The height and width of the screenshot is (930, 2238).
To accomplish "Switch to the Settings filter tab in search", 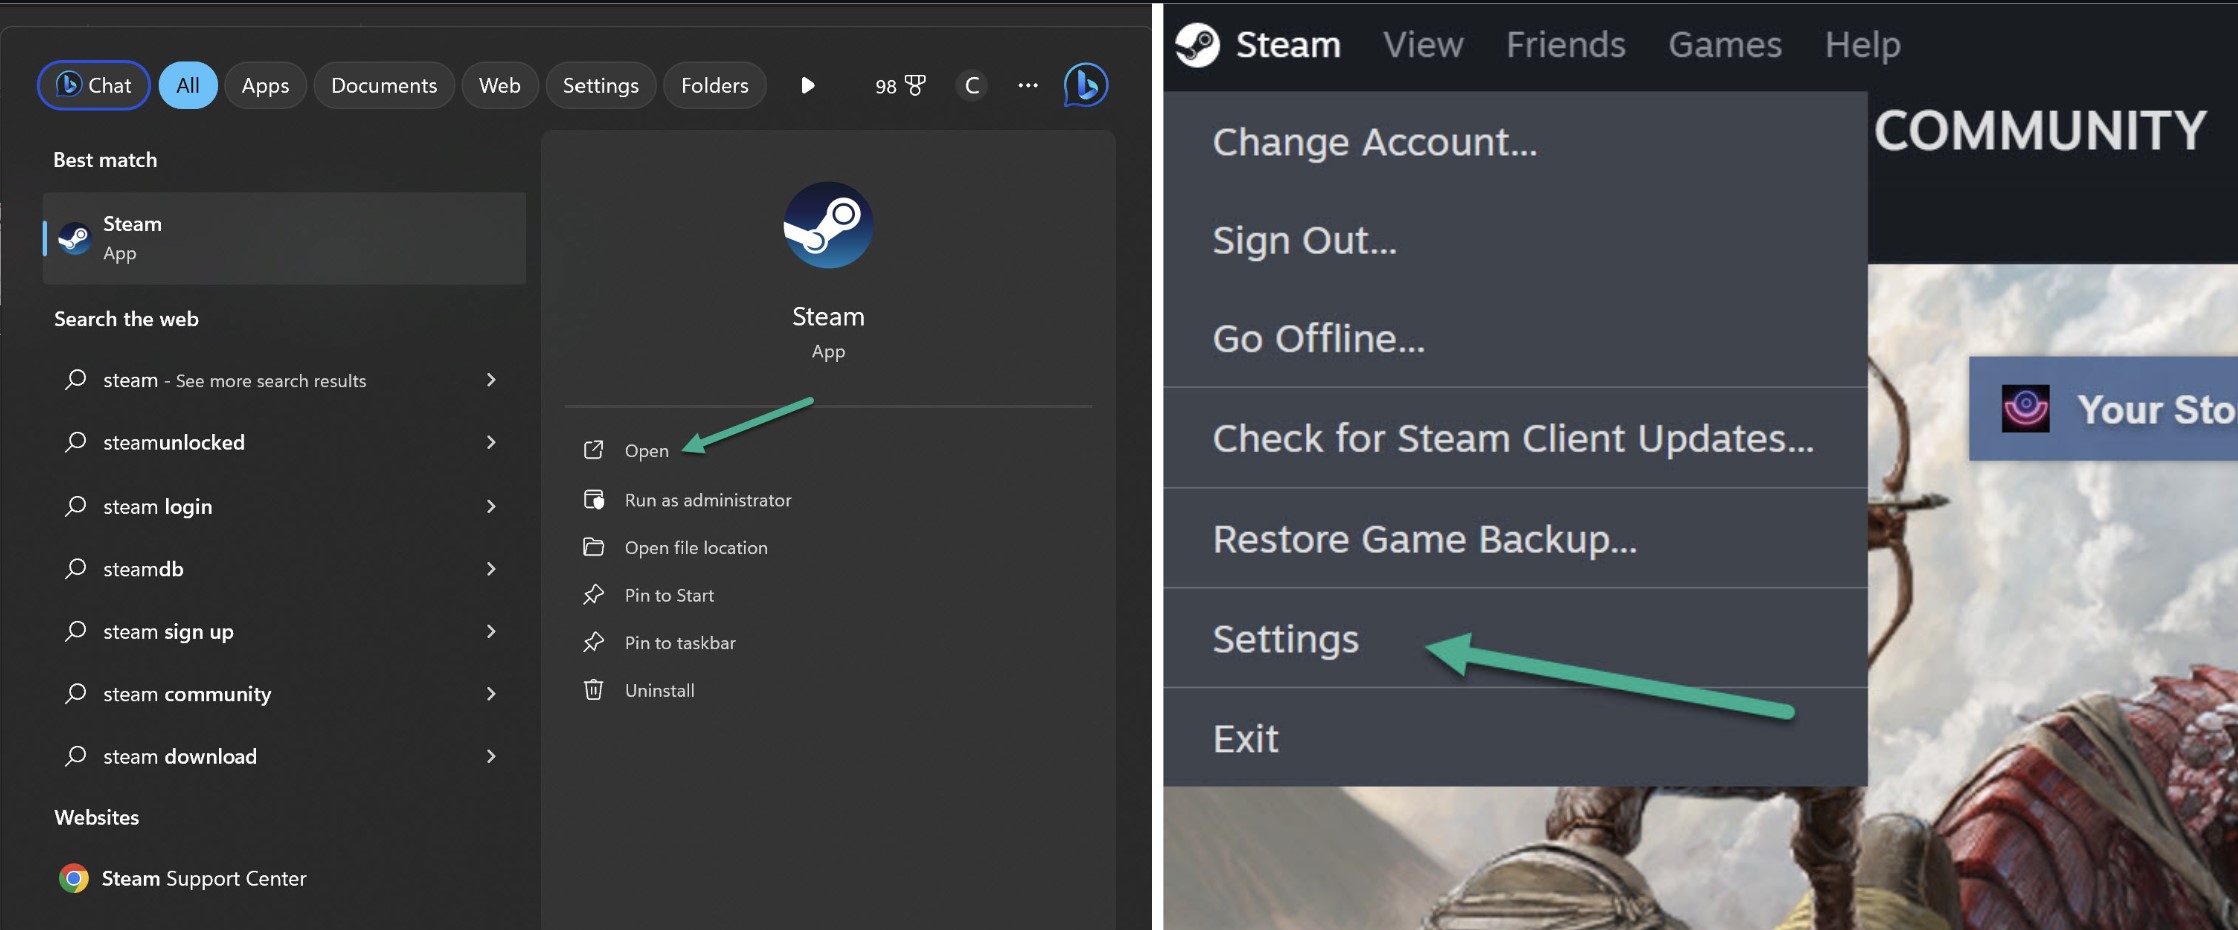I will pyautogui.click(x=600, y=86).
